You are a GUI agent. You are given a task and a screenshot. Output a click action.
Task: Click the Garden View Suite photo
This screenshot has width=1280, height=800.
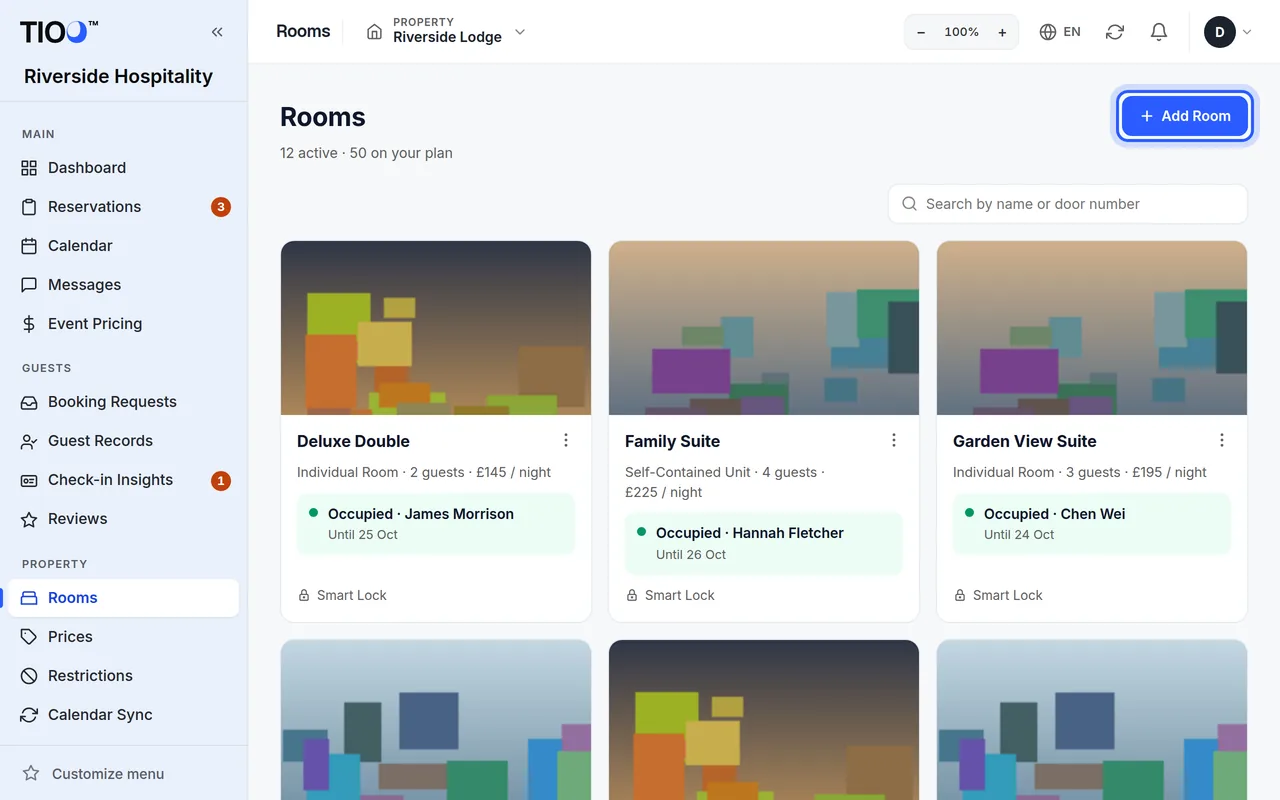[1092, 328]
